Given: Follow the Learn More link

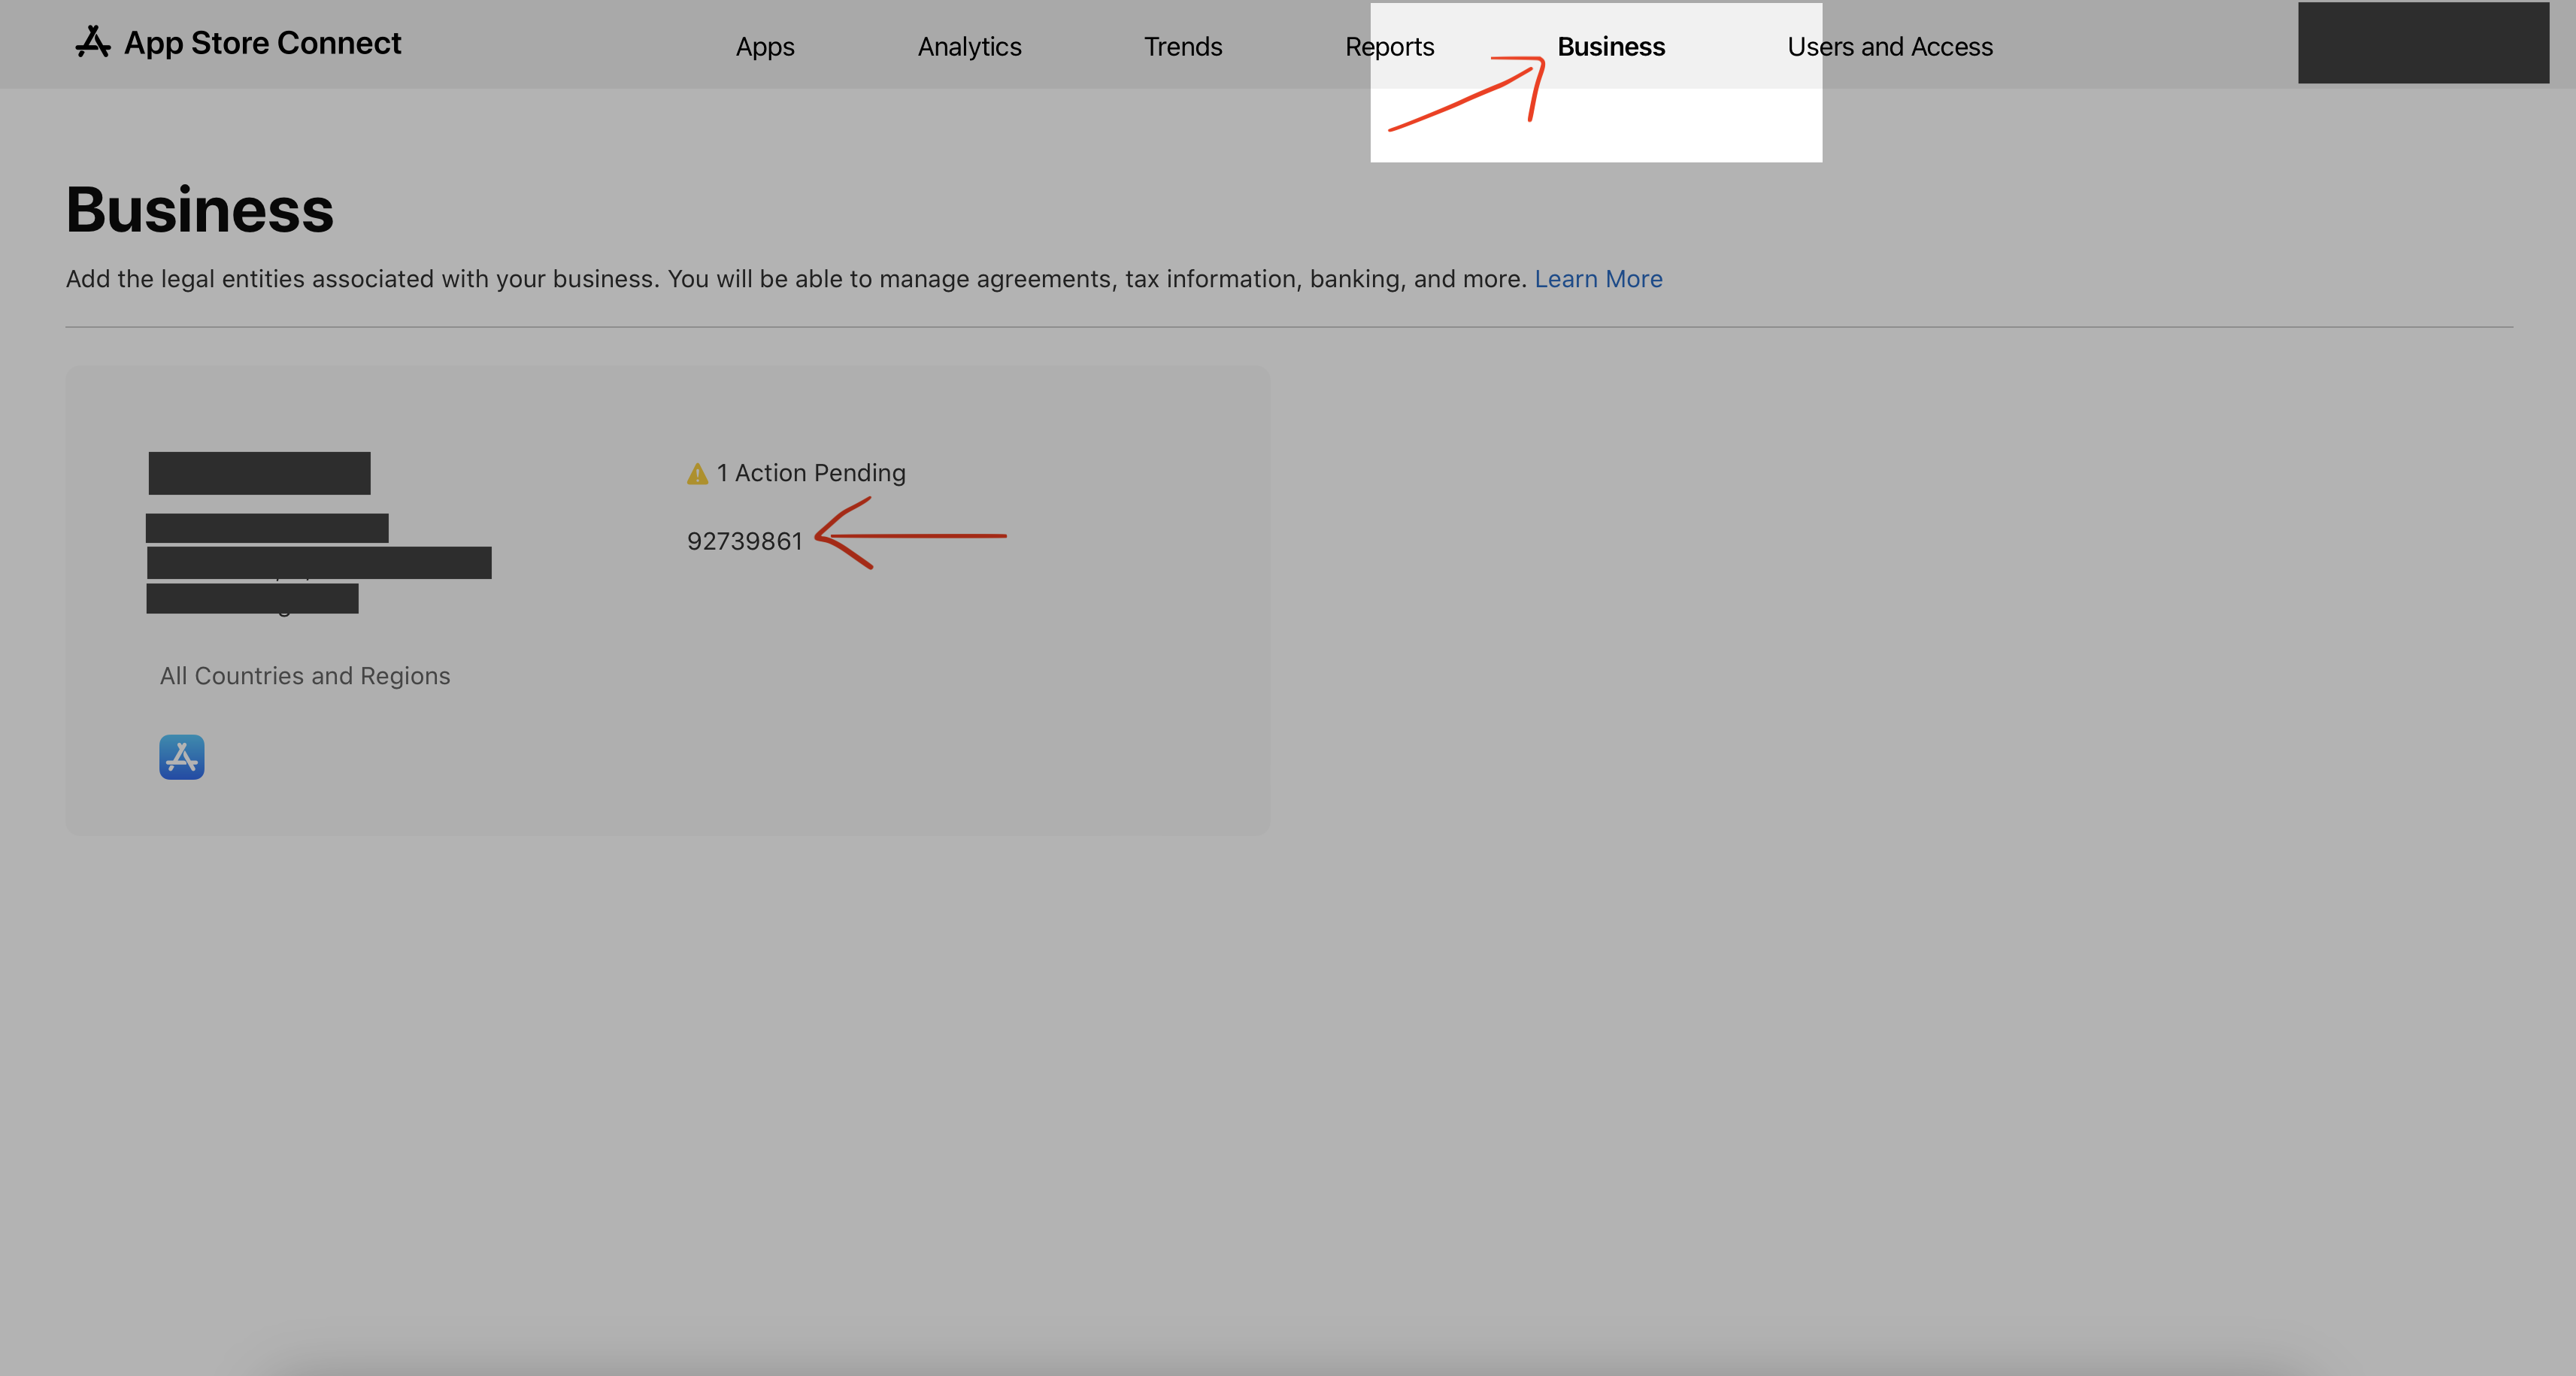Looking at the screenshot, I should [1598, 279].
